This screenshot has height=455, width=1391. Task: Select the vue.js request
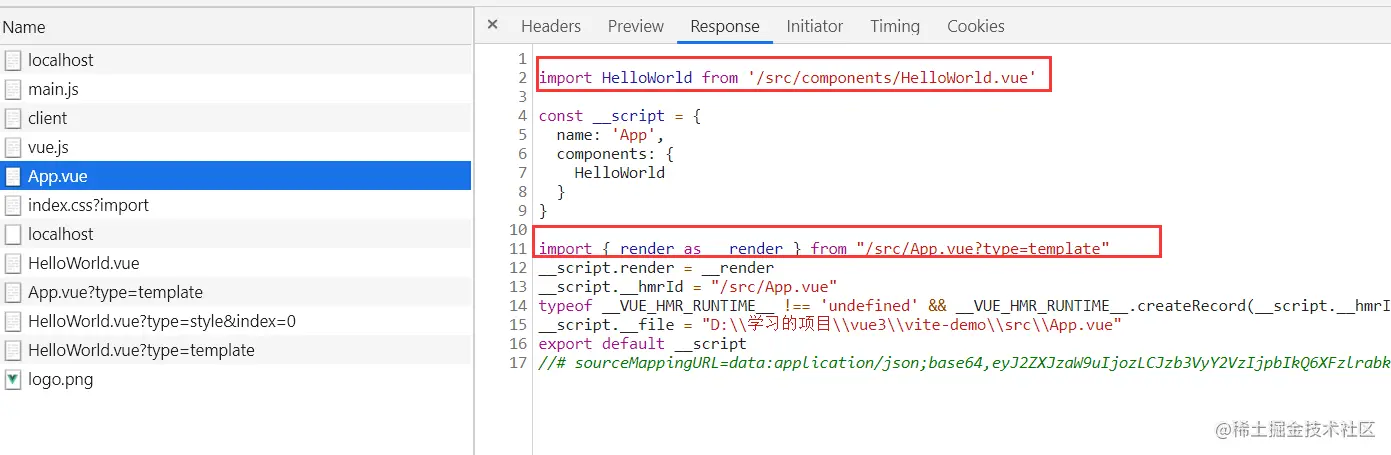(x=236, y=147)
